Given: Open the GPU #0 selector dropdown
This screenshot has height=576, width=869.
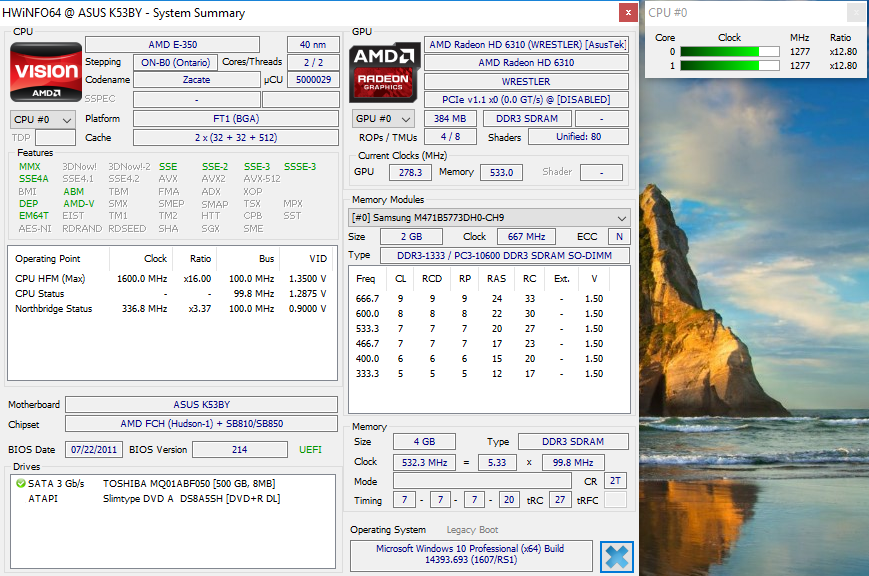Looking at the screenshot, I should coord(383,119).
